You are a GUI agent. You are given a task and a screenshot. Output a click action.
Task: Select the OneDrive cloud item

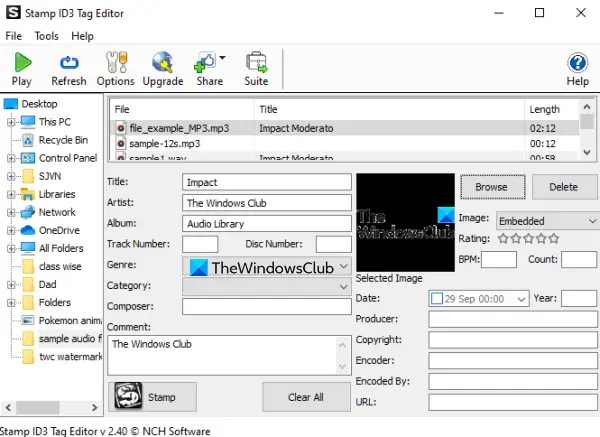pyautogui.click(x=59, y=230)
